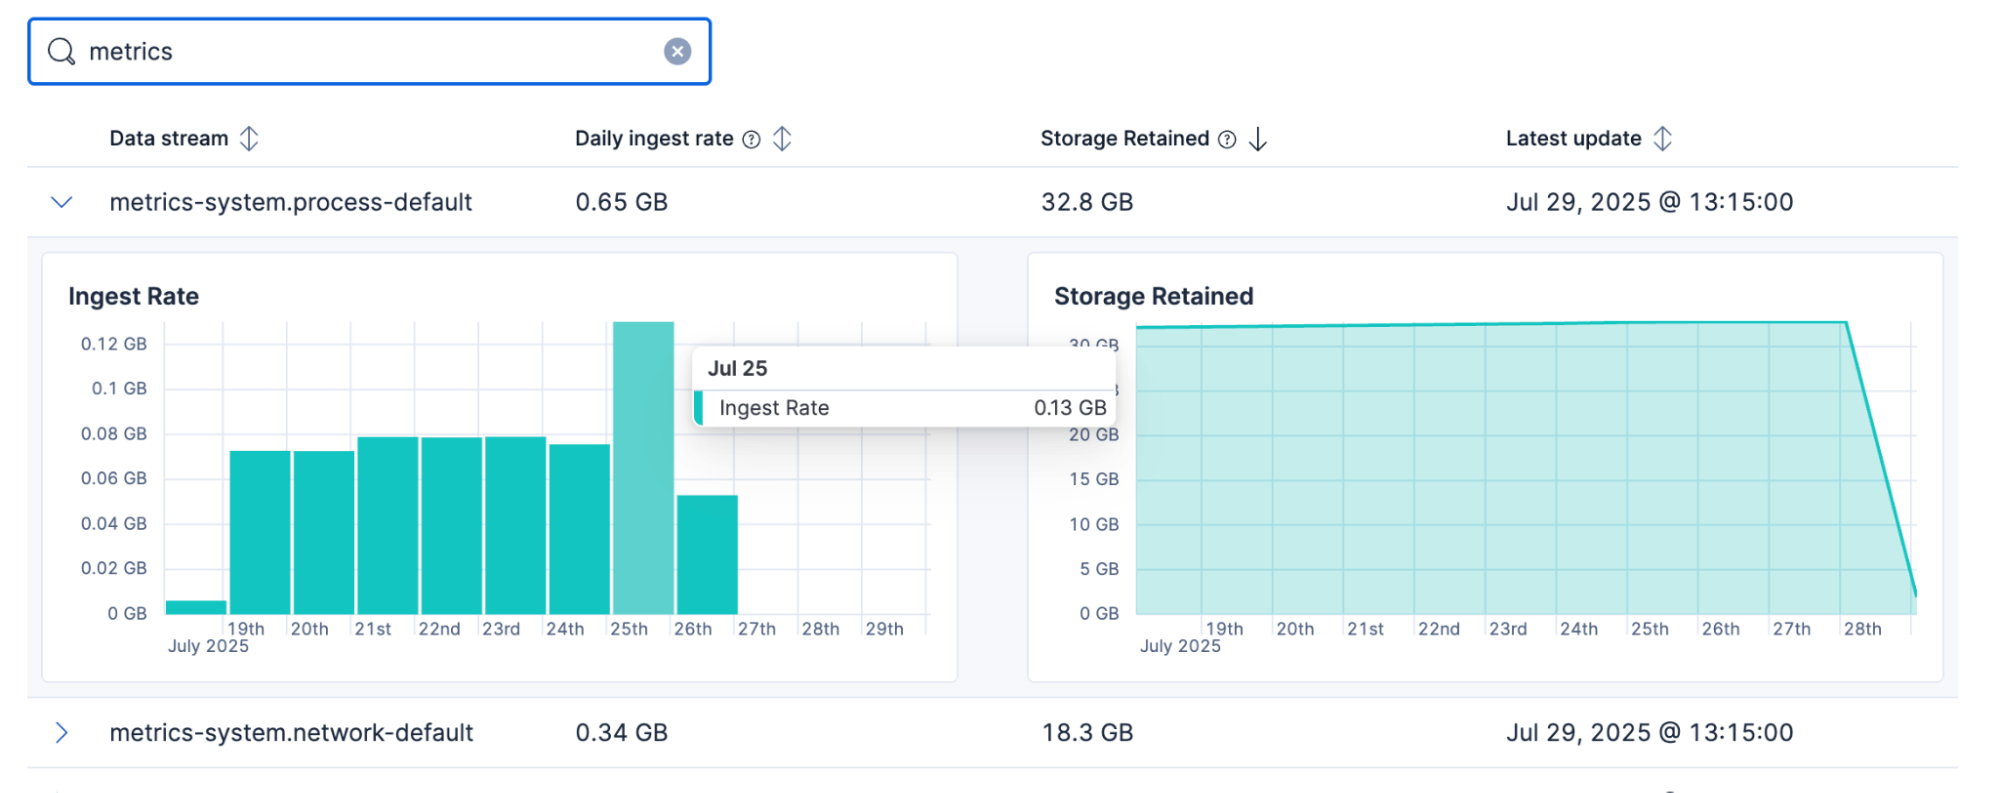Toggle Storage Retained descending sort arrow
Viewport: 1999px width, 793px height.
(x=1258, y=139)
